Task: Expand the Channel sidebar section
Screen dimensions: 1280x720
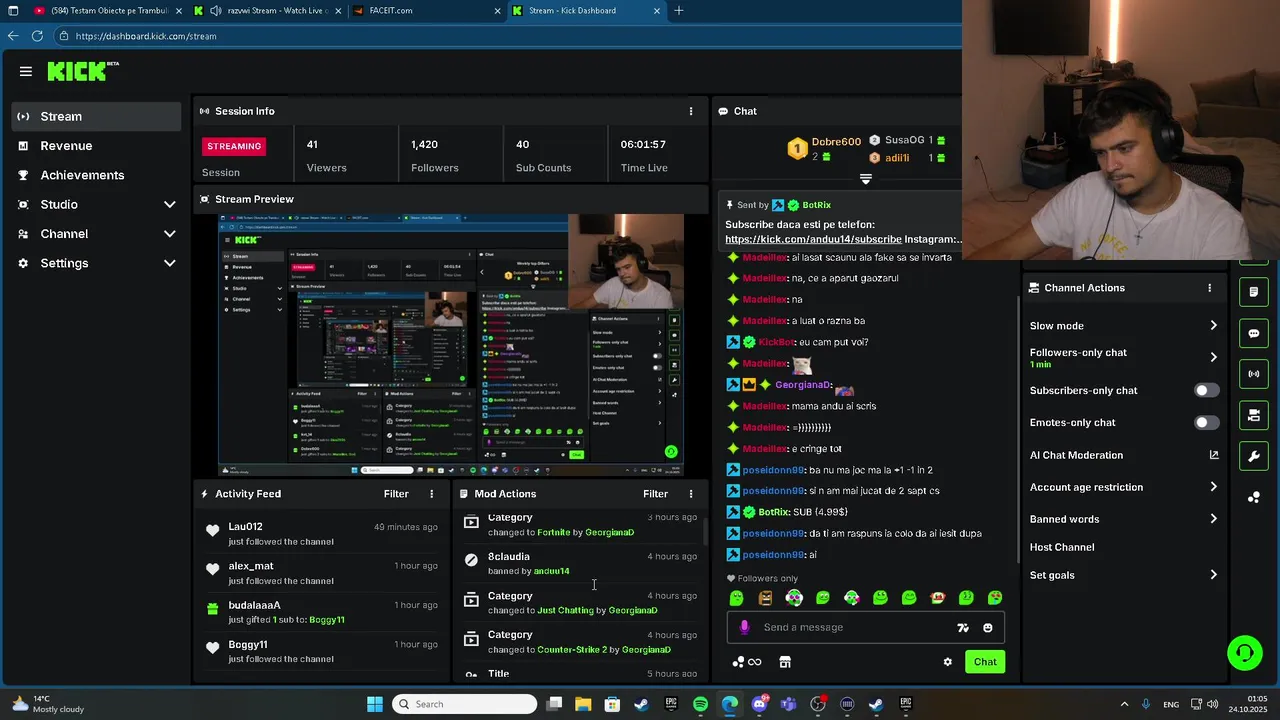Action: coord(97,233)
